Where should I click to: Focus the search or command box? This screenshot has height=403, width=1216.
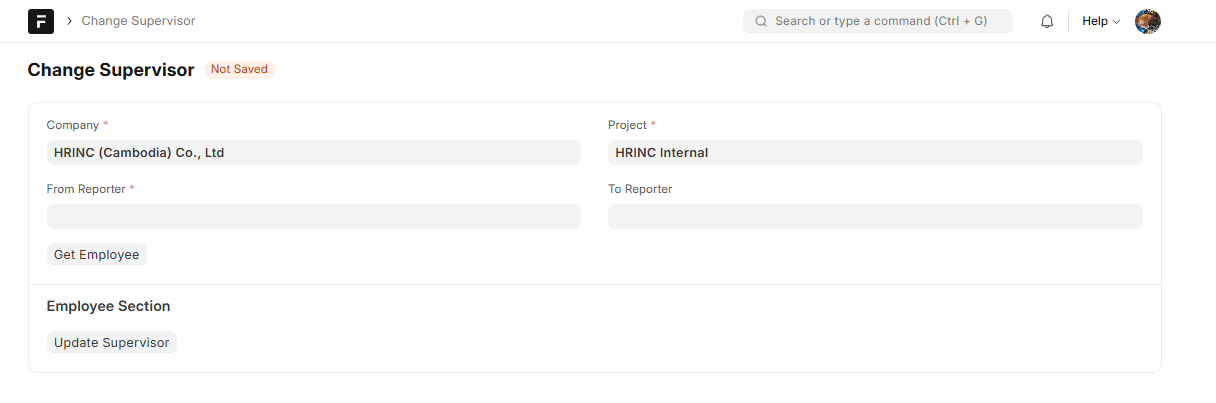click(880, 21)
